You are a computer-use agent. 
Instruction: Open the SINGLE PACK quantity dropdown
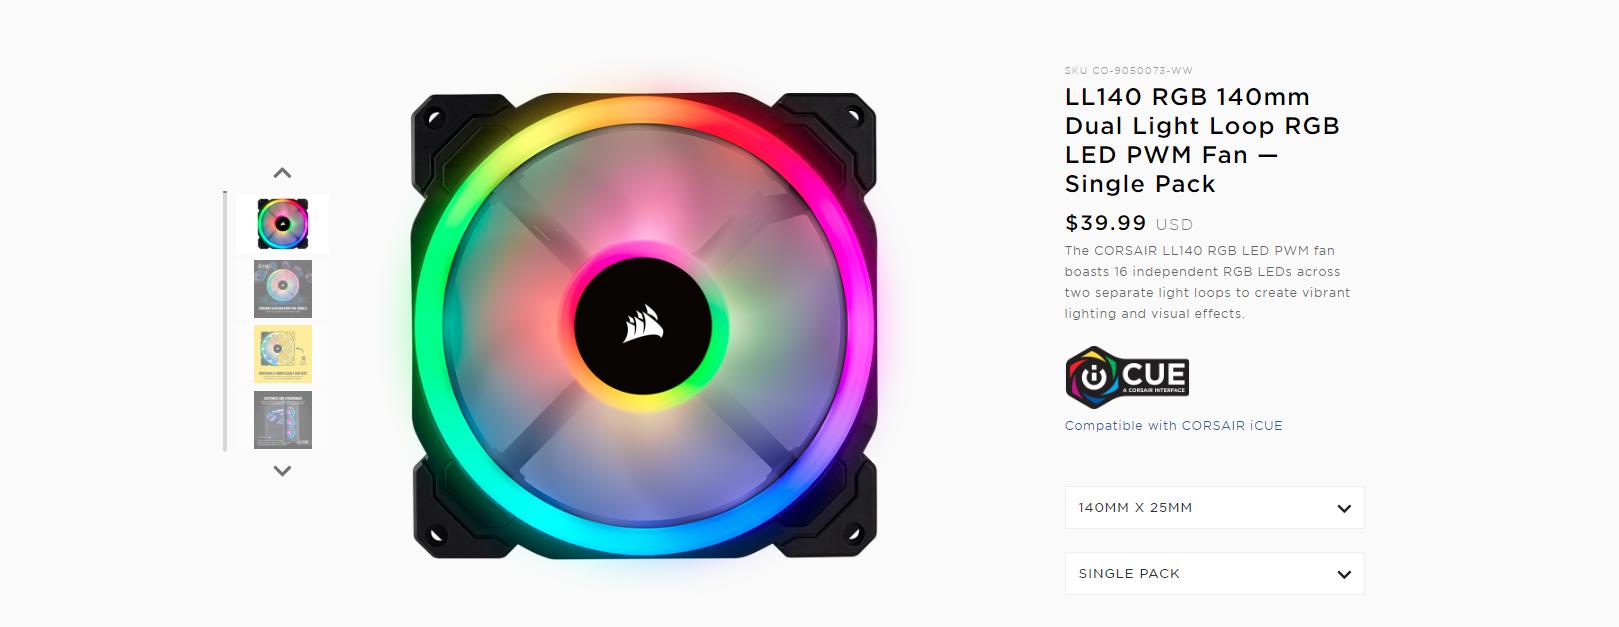coord(1214,574)
